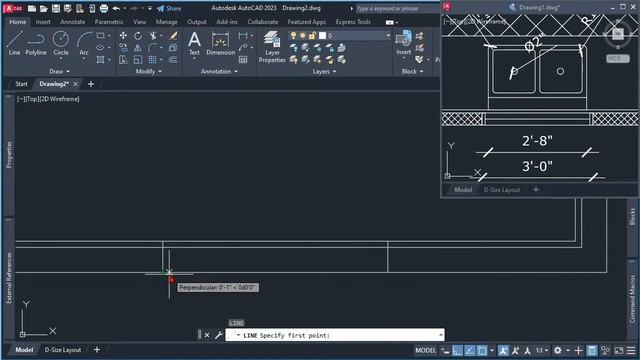
Task: Expand the Modify panel
Action: 149,71
